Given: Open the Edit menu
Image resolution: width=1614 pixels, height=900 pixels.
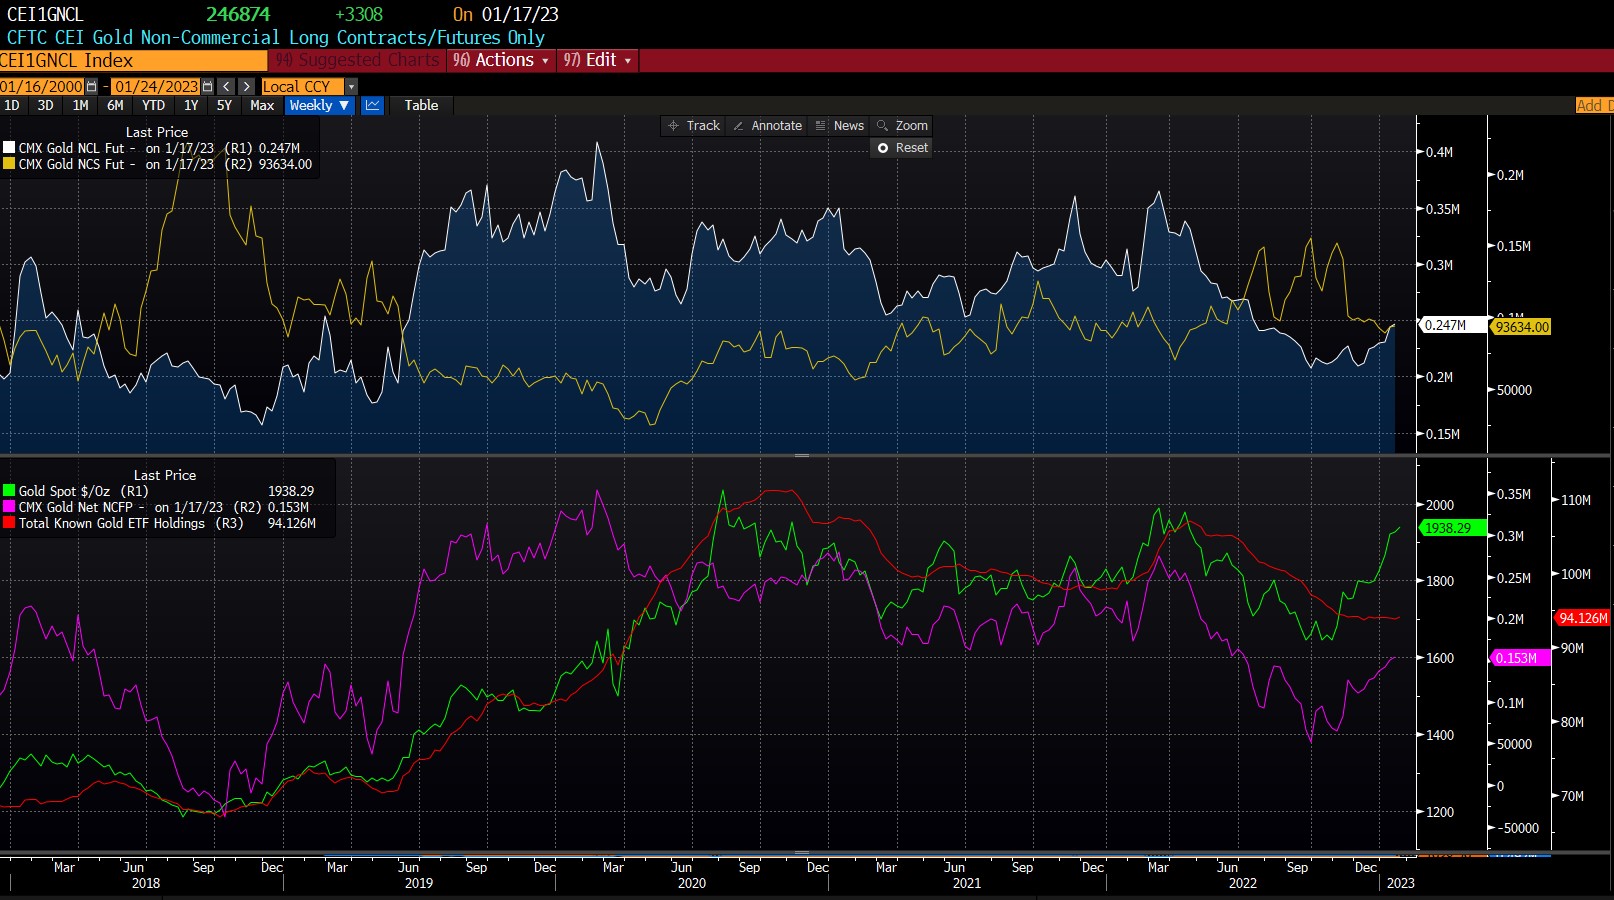Looking at the screenshot, I should point(597,60).
